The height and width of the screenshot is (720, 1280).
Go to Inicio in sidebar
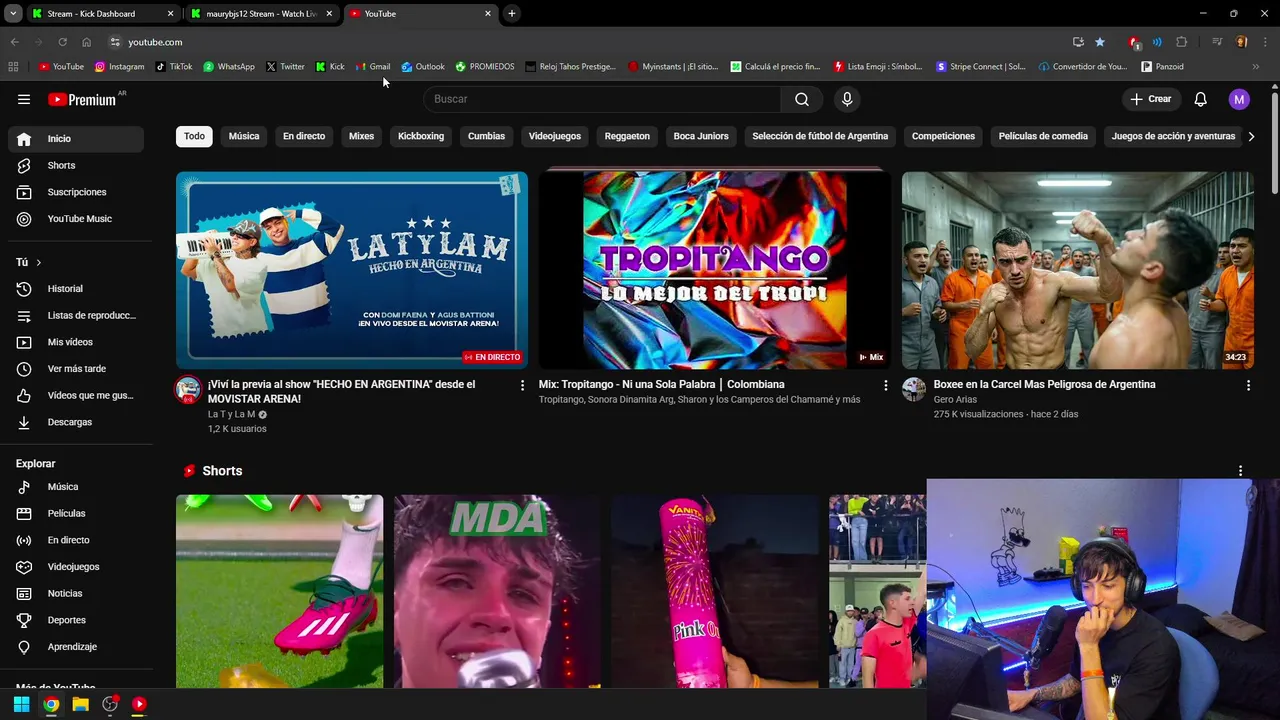pyautogui.click(x=76, y=139)
